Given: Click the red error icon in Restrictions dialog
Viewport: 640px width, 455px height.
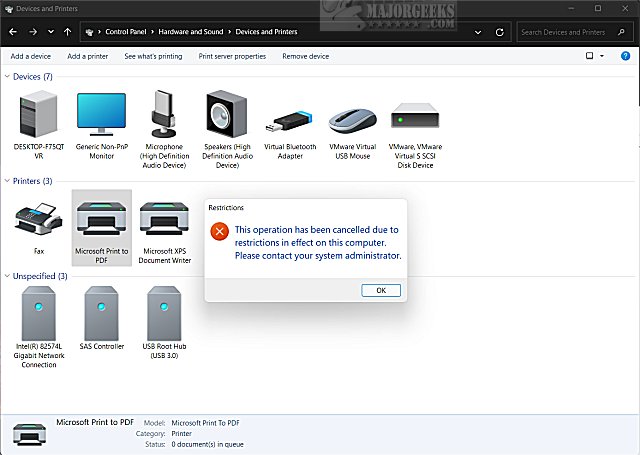Looking at the screenshot, I should click(220, 231).
